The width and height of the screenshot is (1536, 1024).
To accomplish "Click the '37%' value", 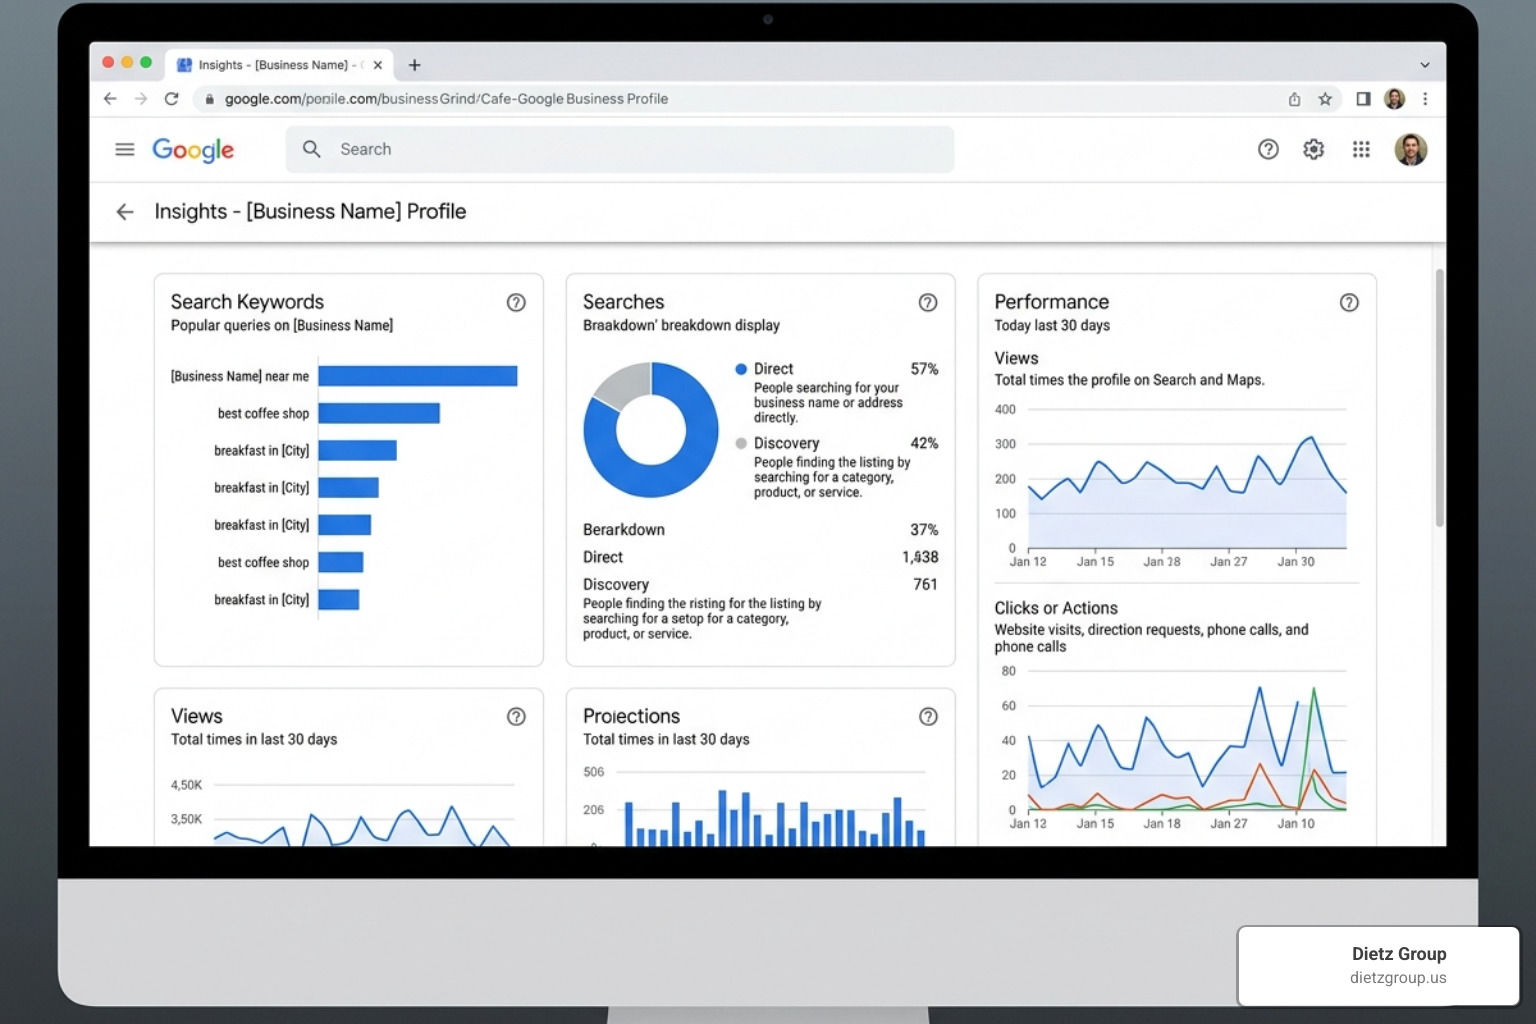I will click(925, 530).
